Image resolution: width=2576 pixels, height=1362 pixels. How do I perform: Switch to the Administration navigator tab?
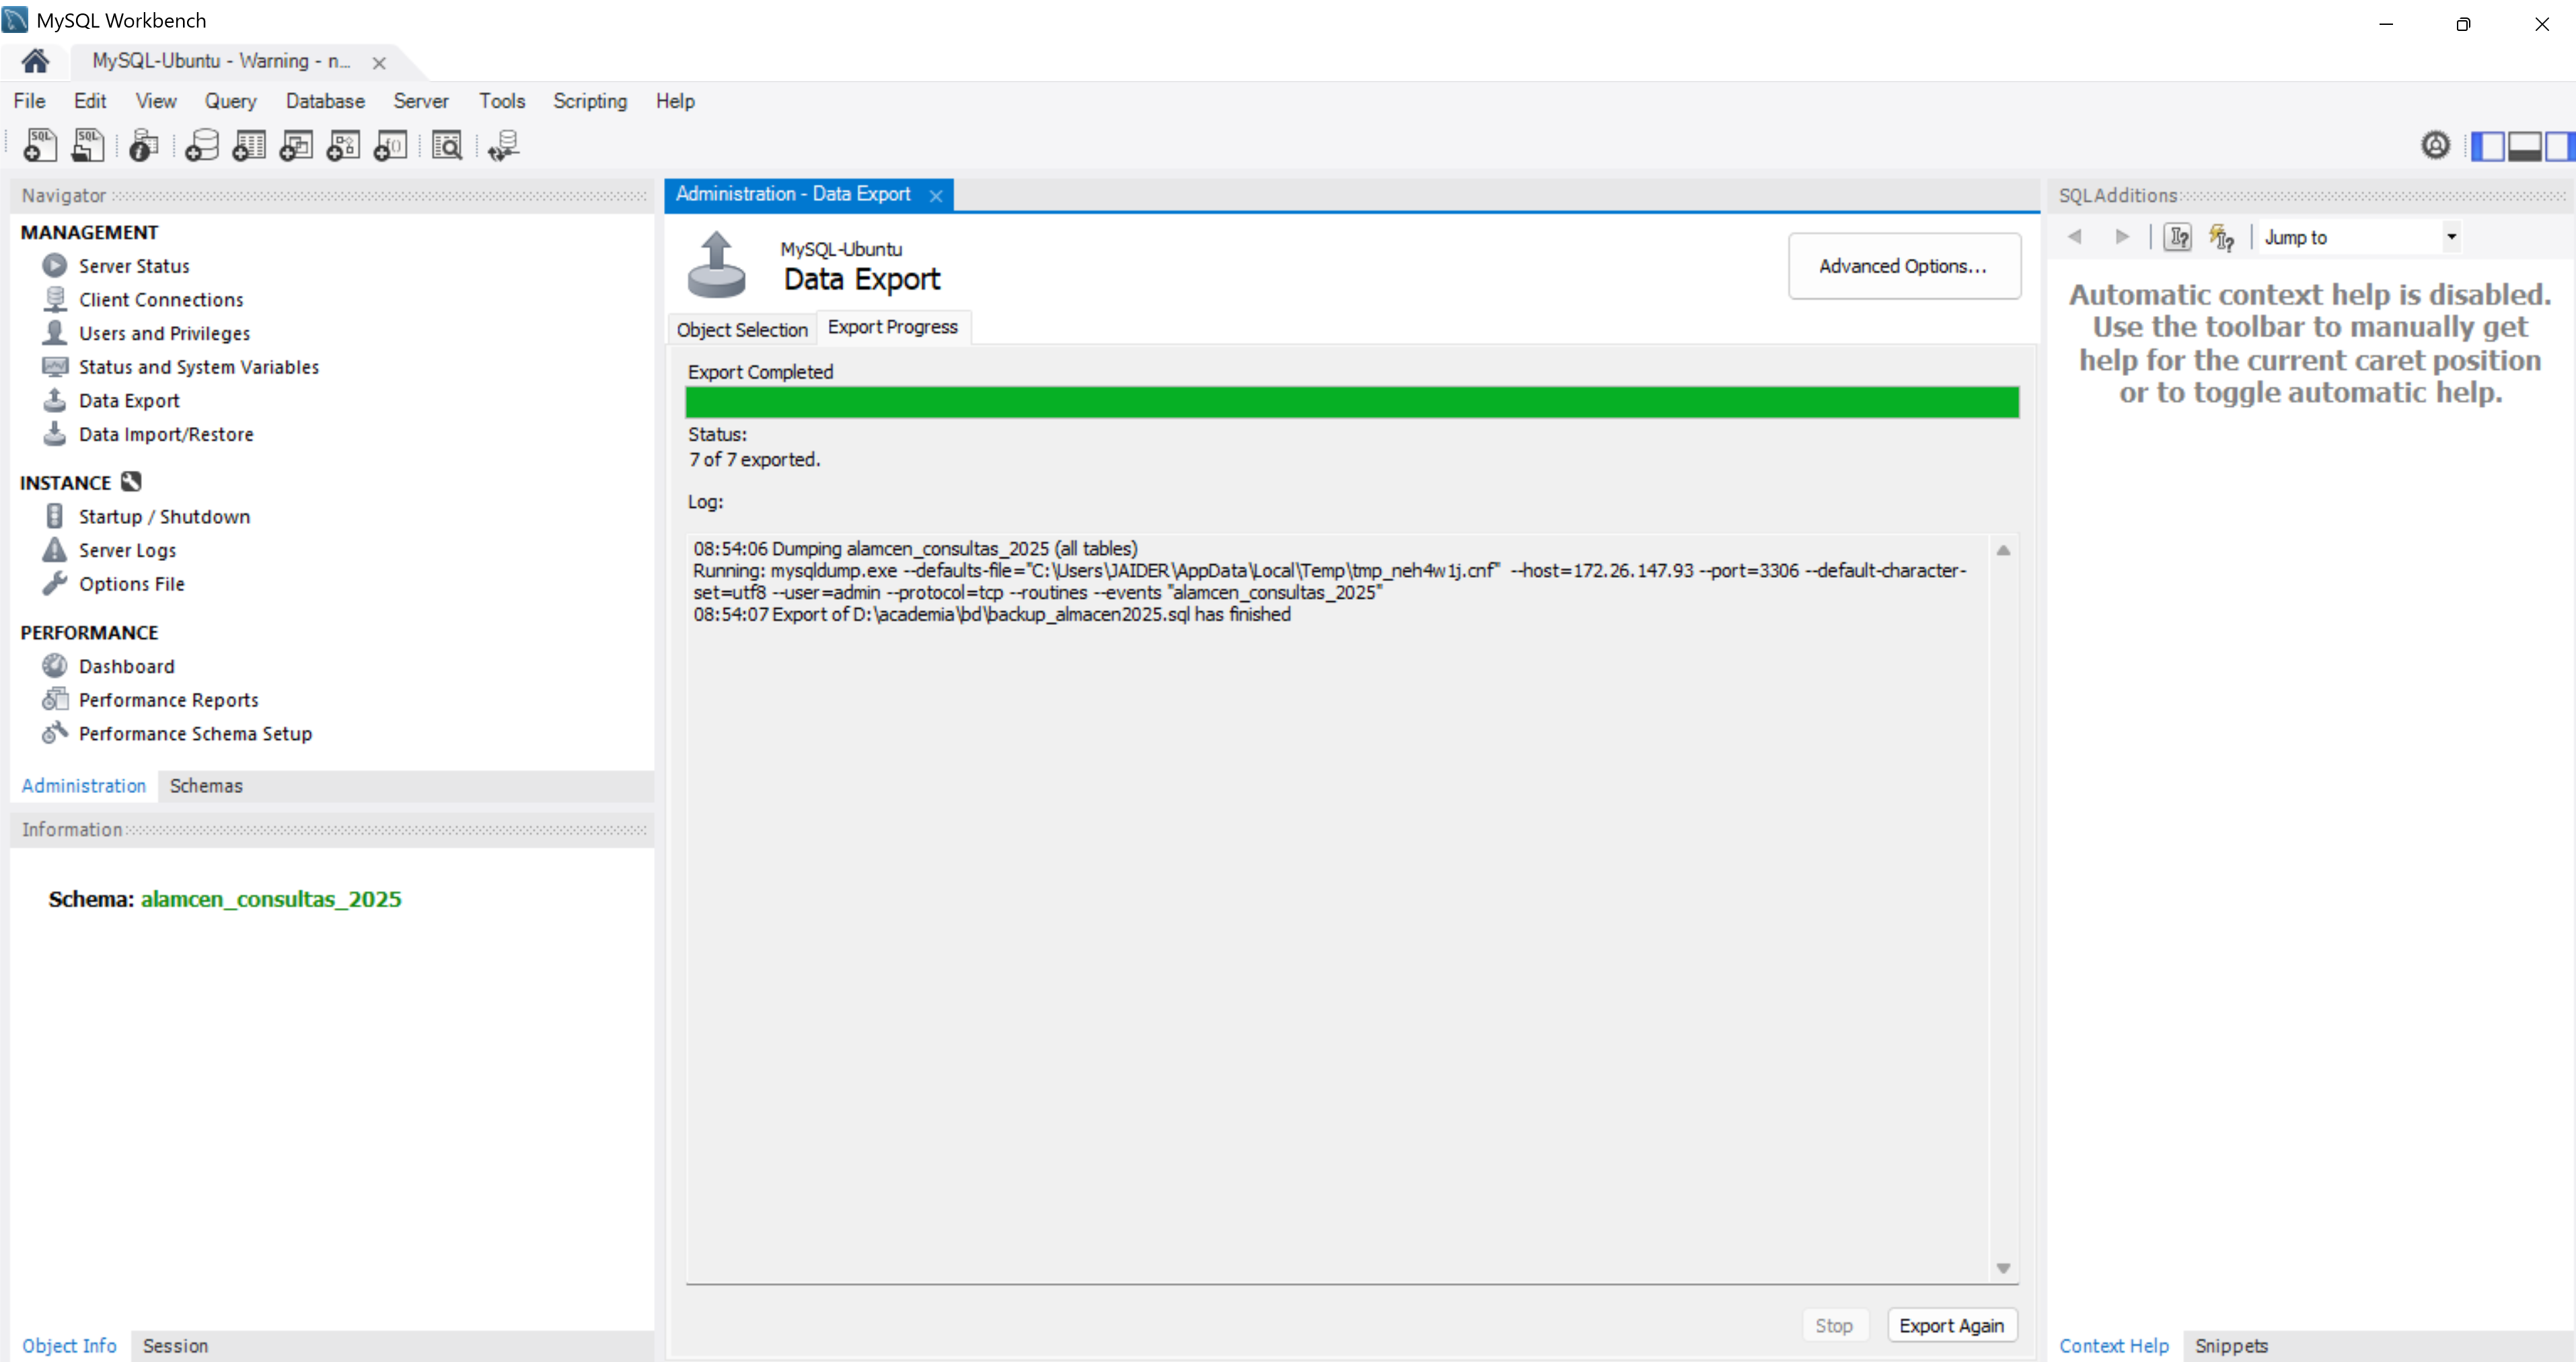point(84,786)
